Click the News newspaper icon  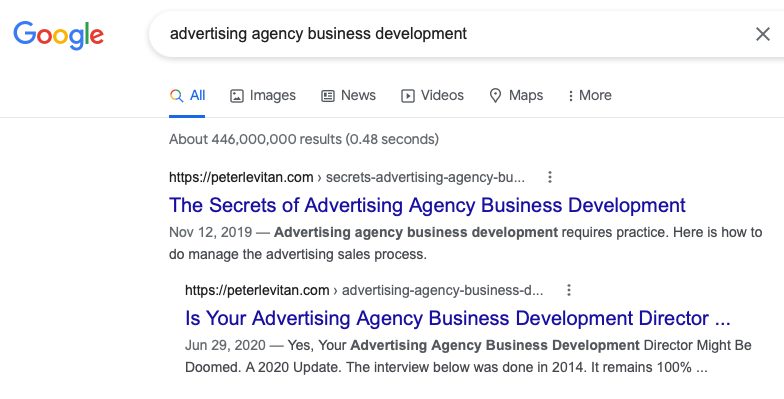(x=328, y=96)
